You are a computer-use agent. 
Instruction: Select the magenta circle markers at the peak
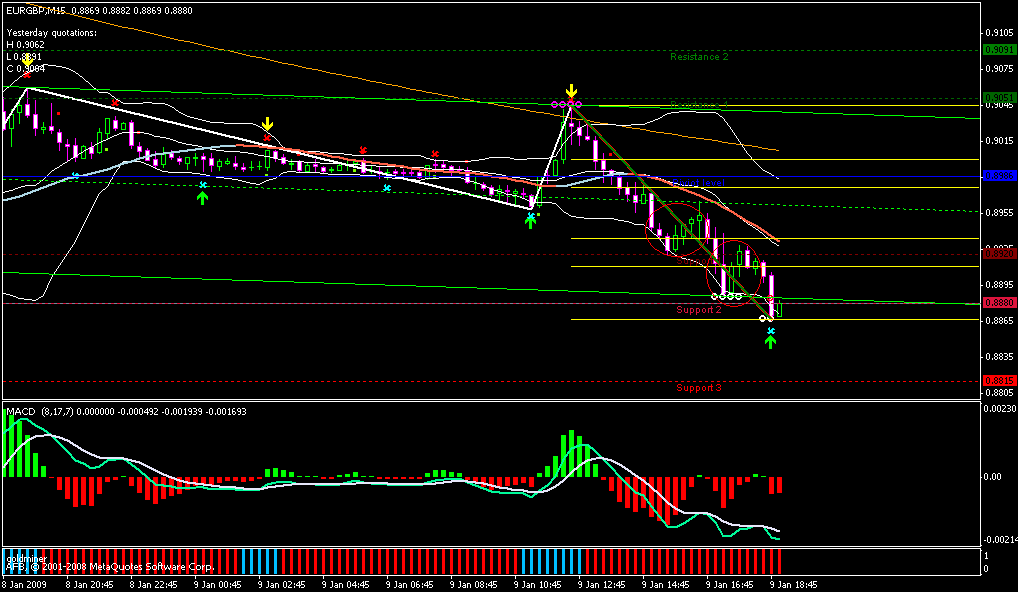click(x=566, y=104)
